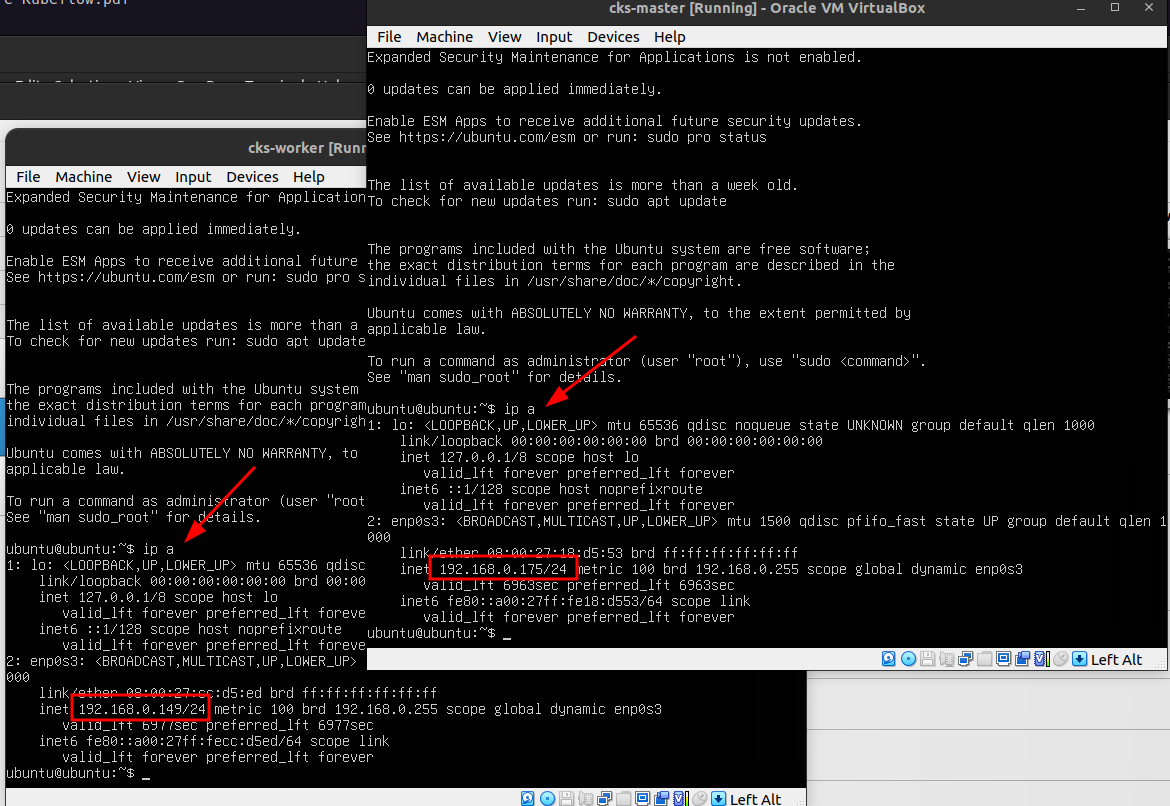Viewport: 1170px width, 806px height.
Task: Open Help menu in cks-master window
Action: pos(669,37)
